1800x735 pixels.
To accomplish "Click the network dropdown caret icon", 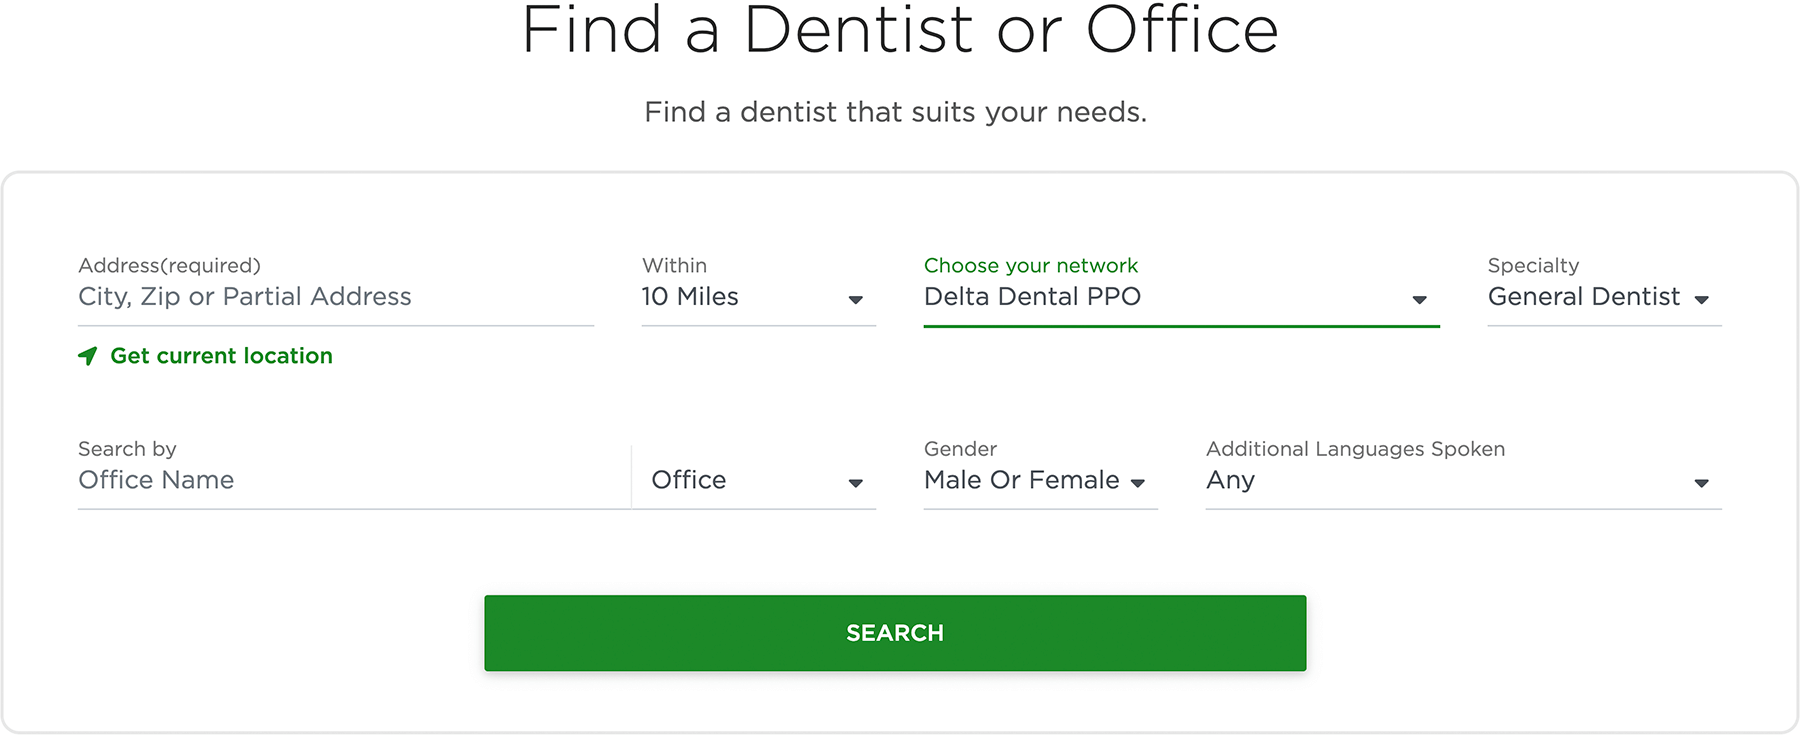I will [x=1419, y=300].
